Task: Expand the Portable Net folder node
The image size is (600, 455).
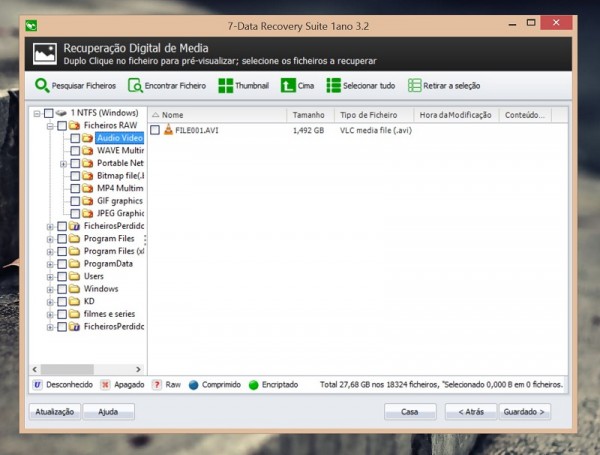Action: [64, 164]
